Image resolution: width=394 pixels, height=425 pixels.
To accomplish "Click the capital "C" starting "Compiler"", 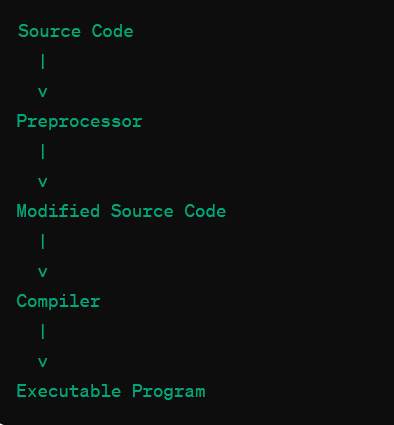I will click(22, 301).
